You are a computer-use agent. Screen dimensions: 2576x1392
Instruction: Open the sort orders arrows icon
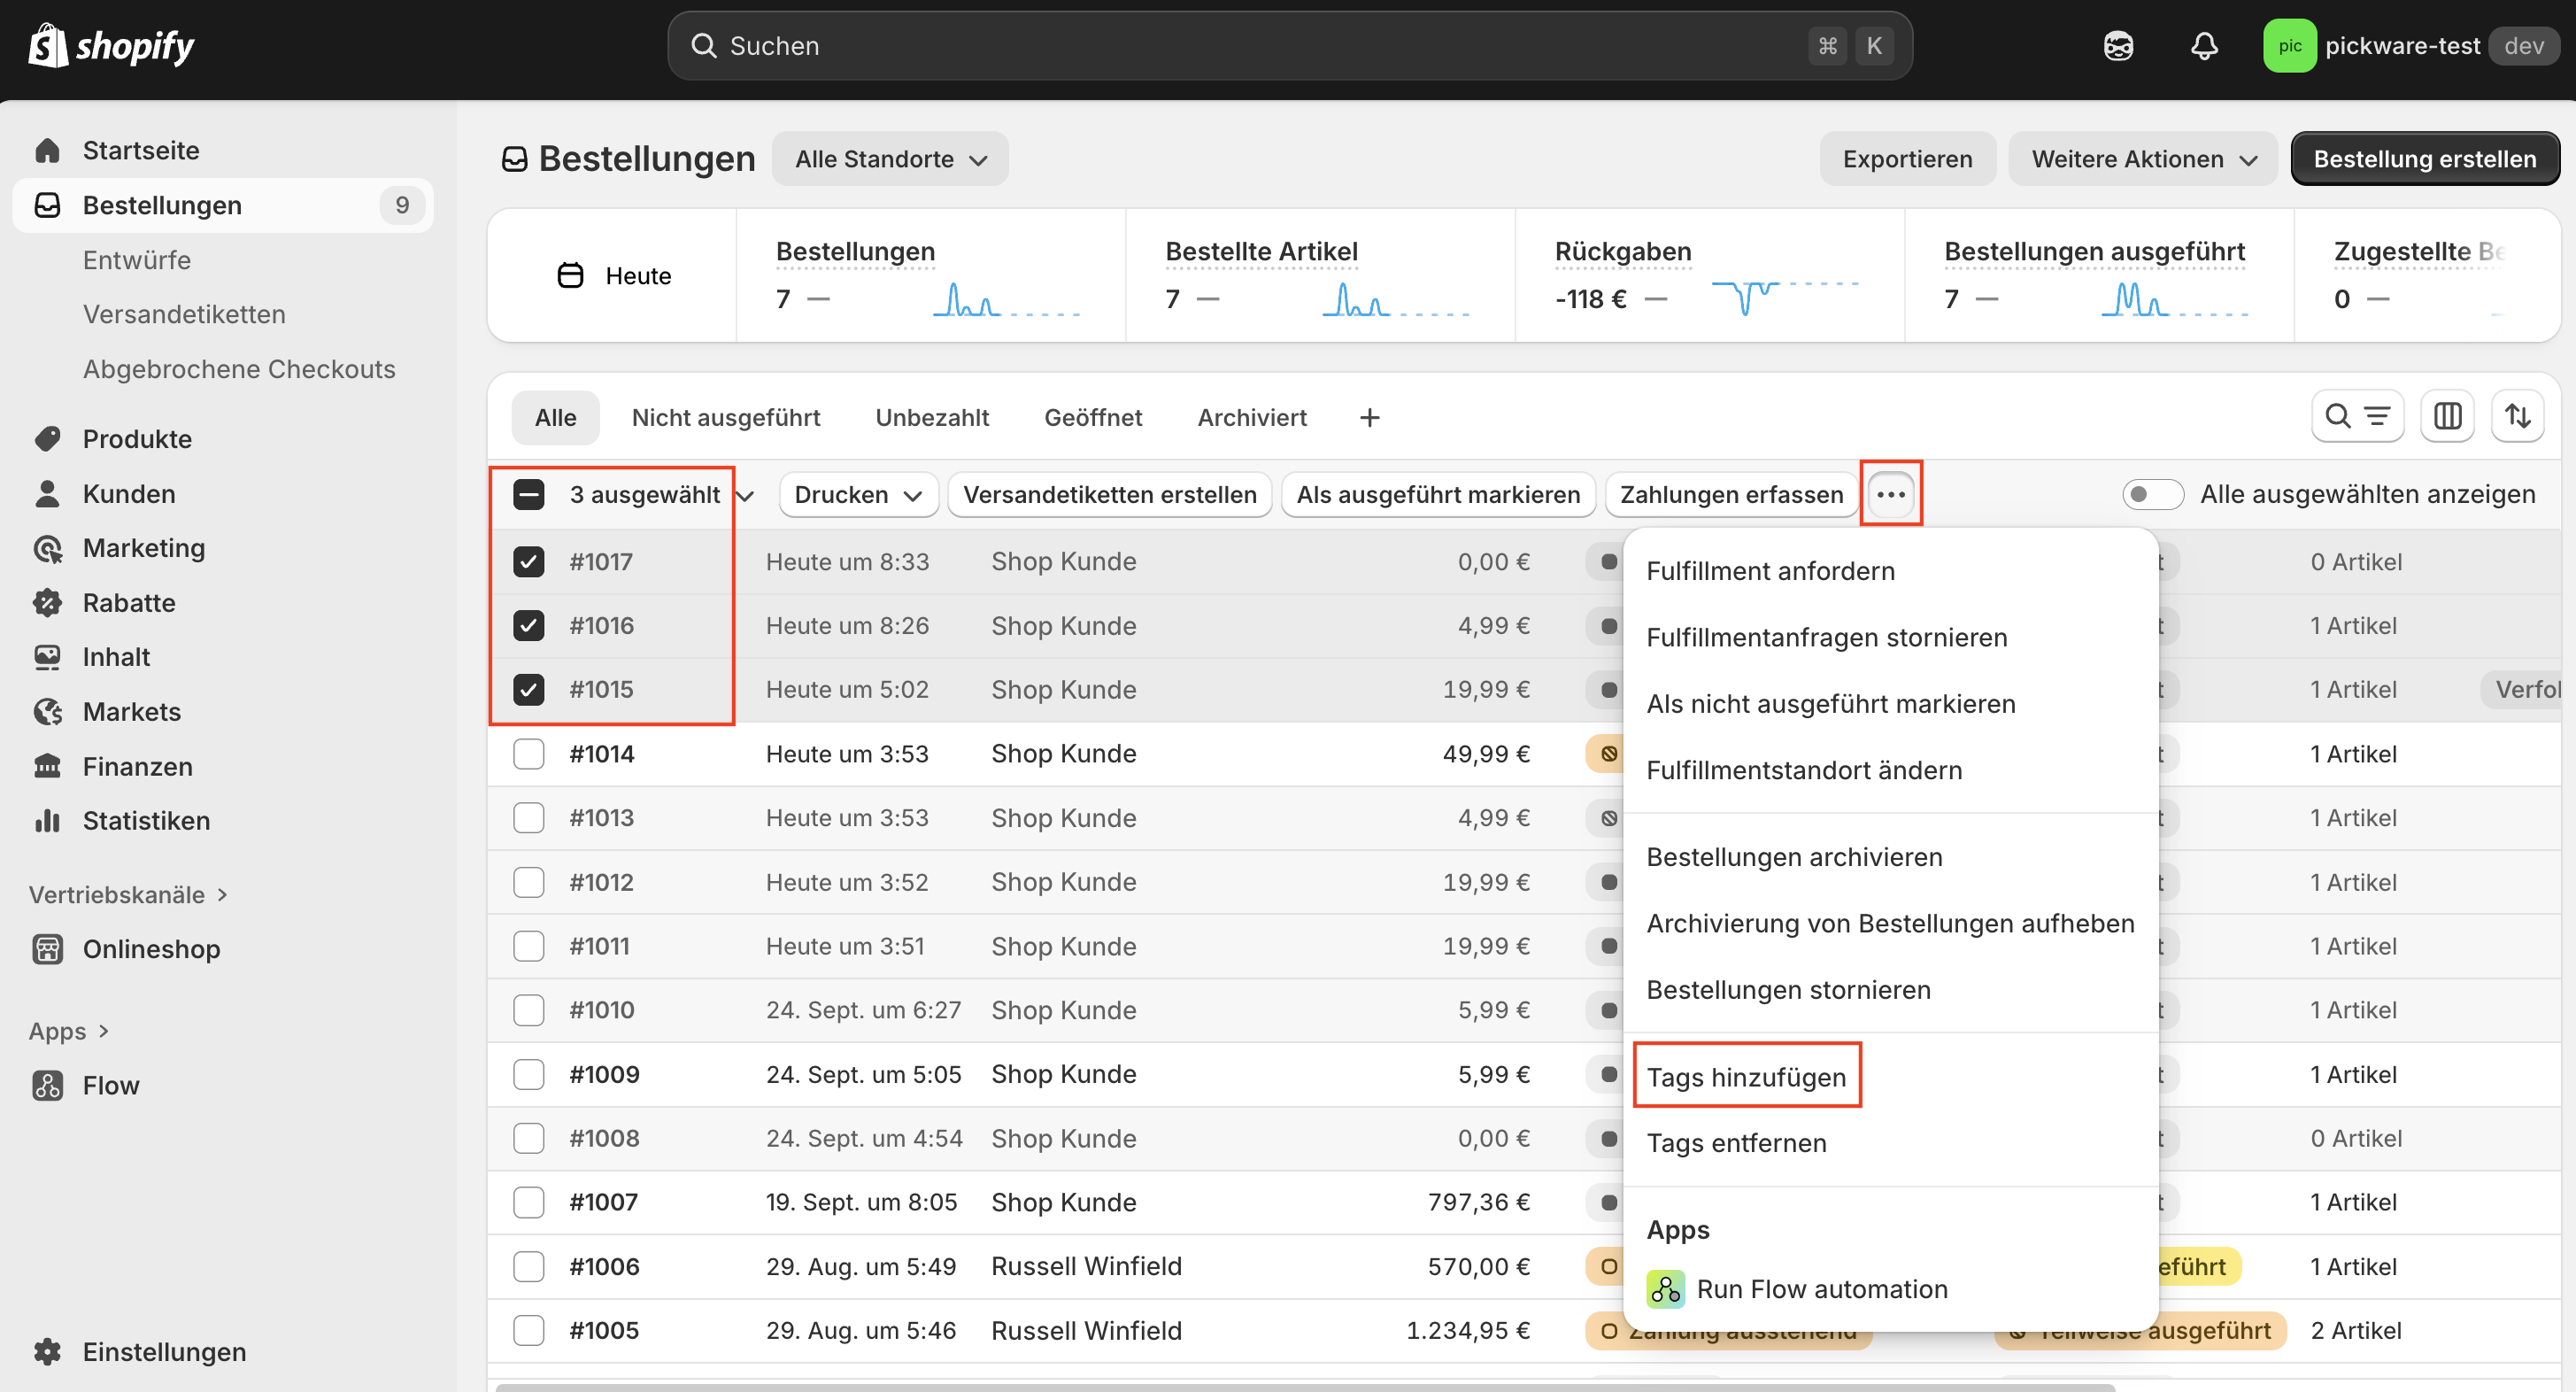click(2517, 416)
